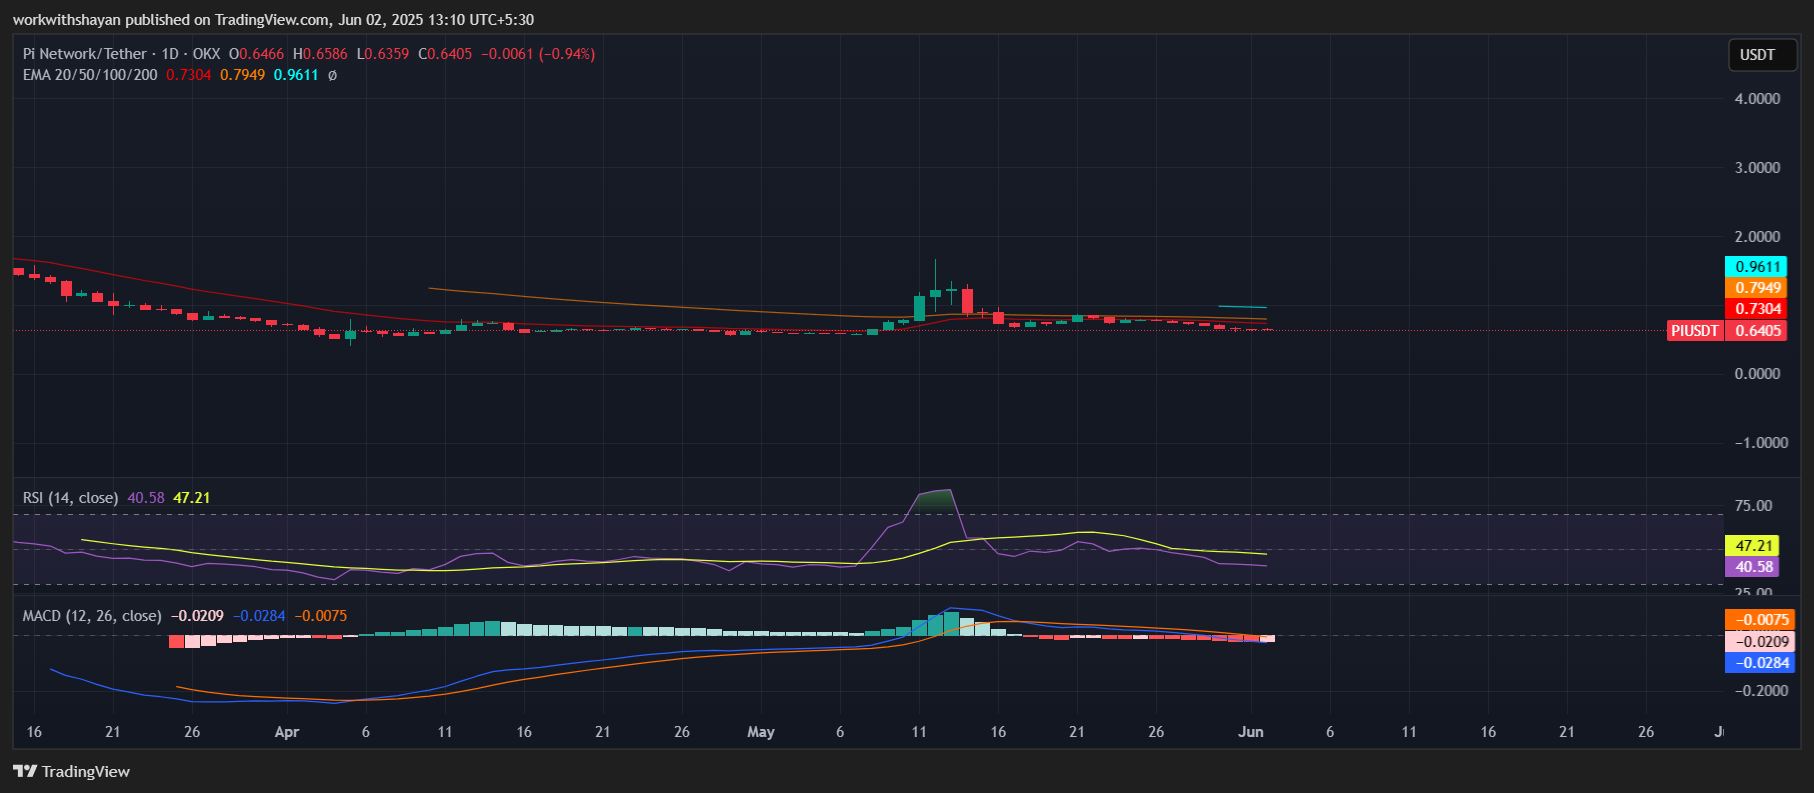Select the EMA 20/50/100/200 indicator legend
1814x793 pixels.
[x=90, y=75]
